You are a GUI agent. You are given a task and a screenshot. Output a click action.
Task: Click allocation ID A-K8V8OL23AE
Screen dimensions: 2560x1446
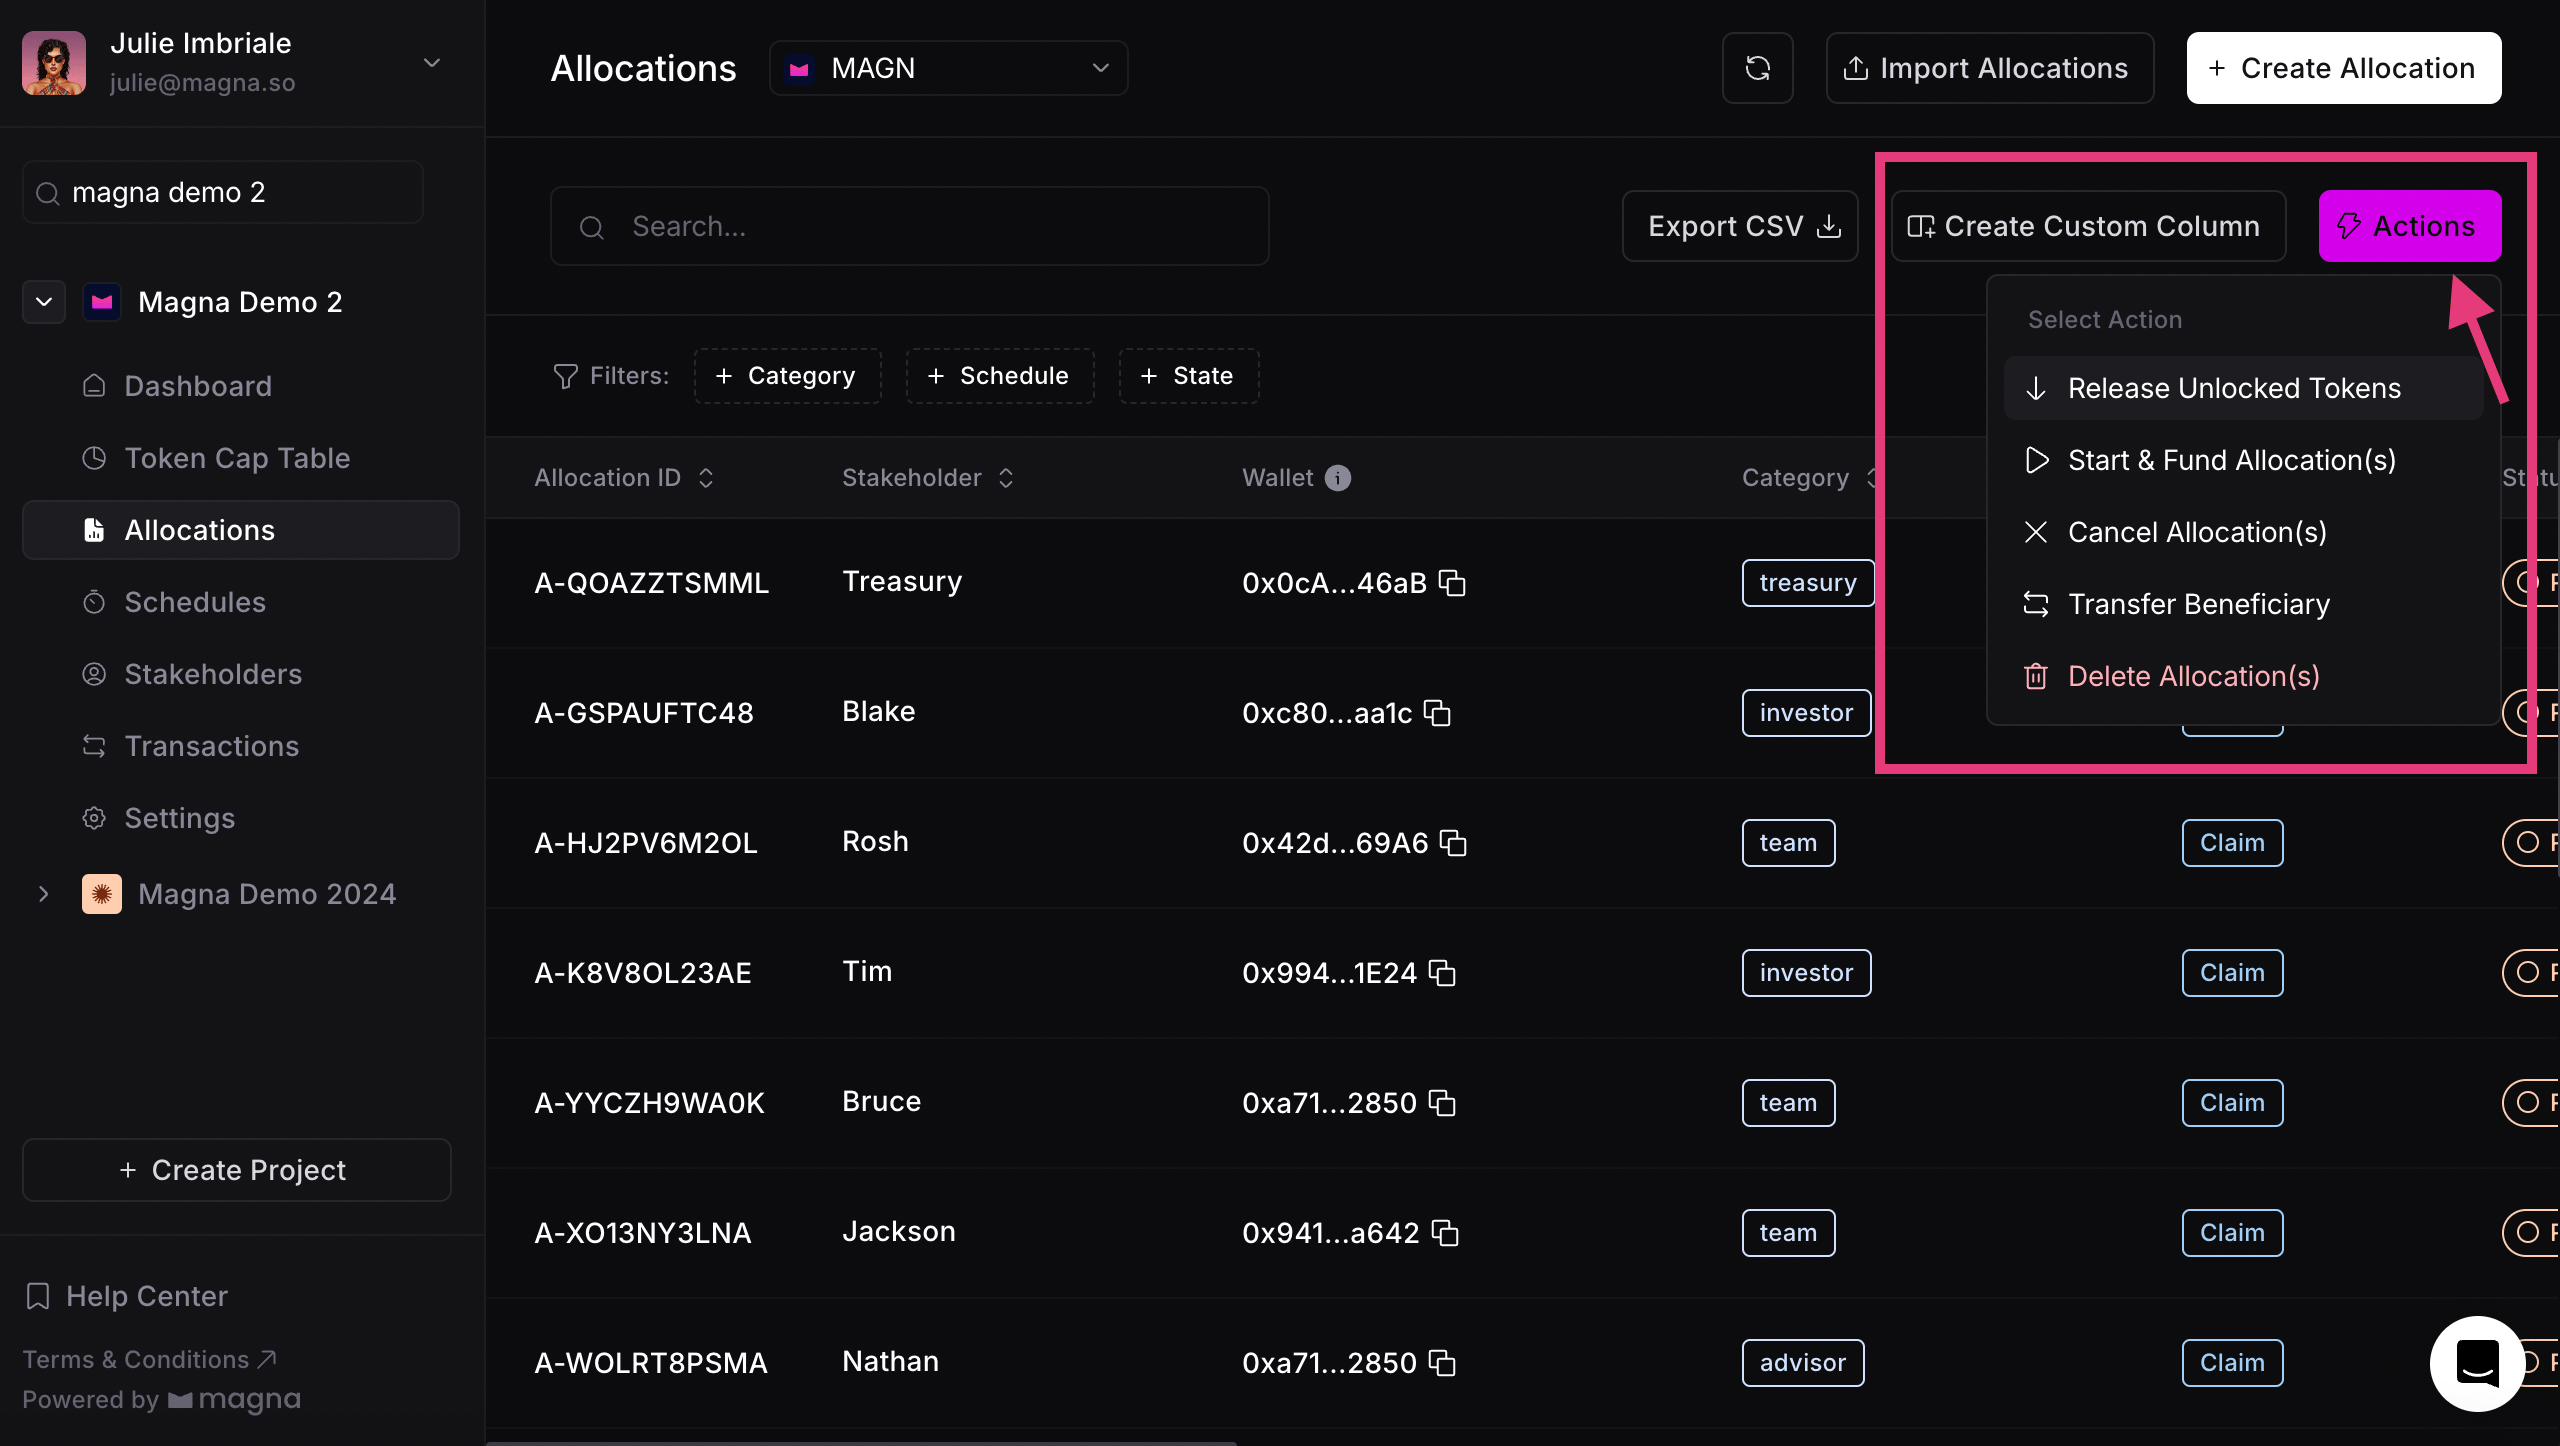click(643, 973)
